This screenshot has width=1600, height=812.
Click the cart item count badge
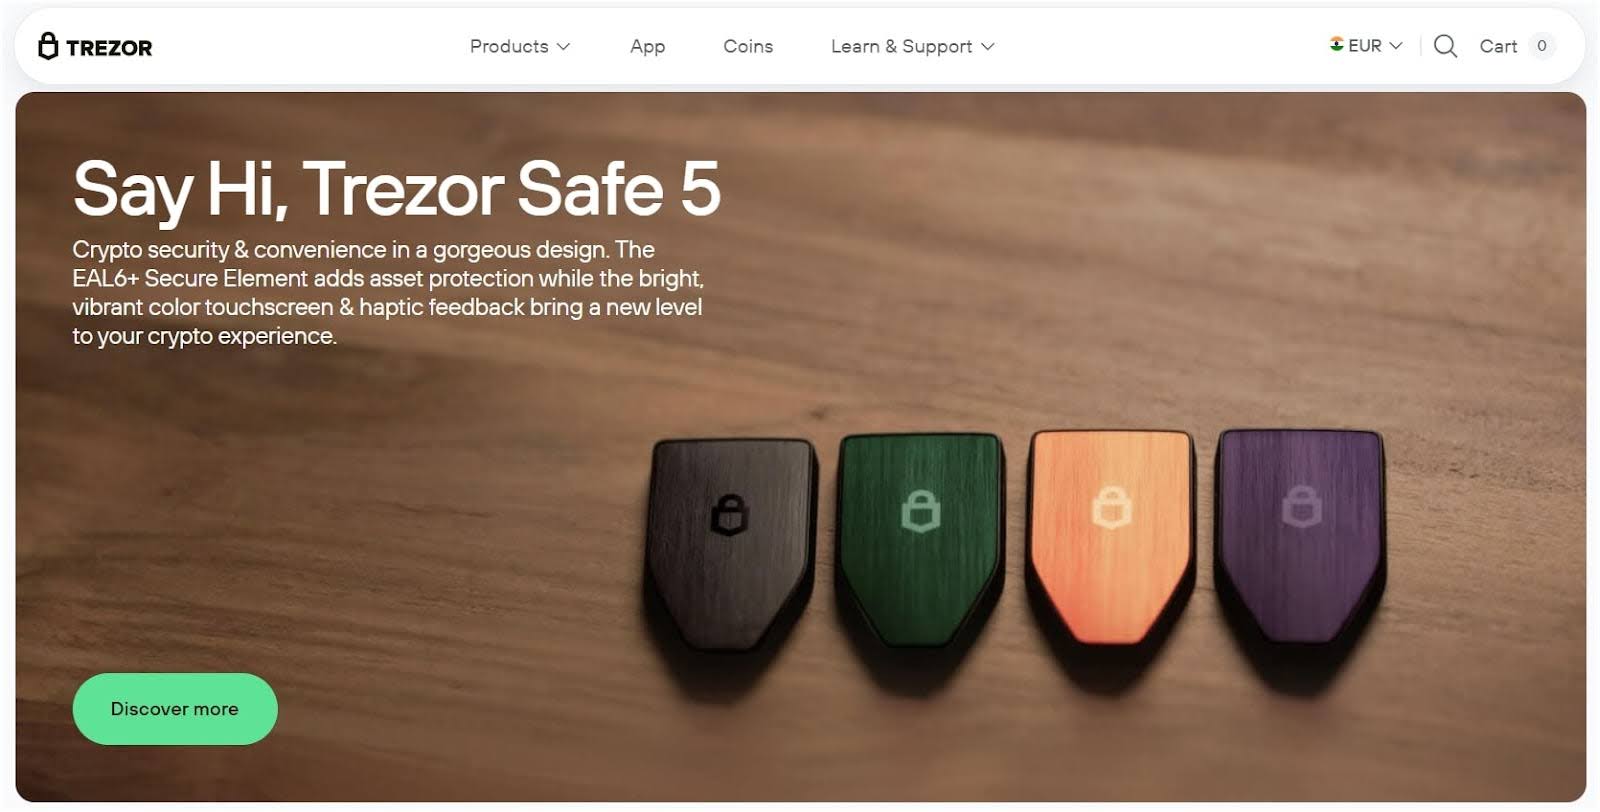[1542, 46]
